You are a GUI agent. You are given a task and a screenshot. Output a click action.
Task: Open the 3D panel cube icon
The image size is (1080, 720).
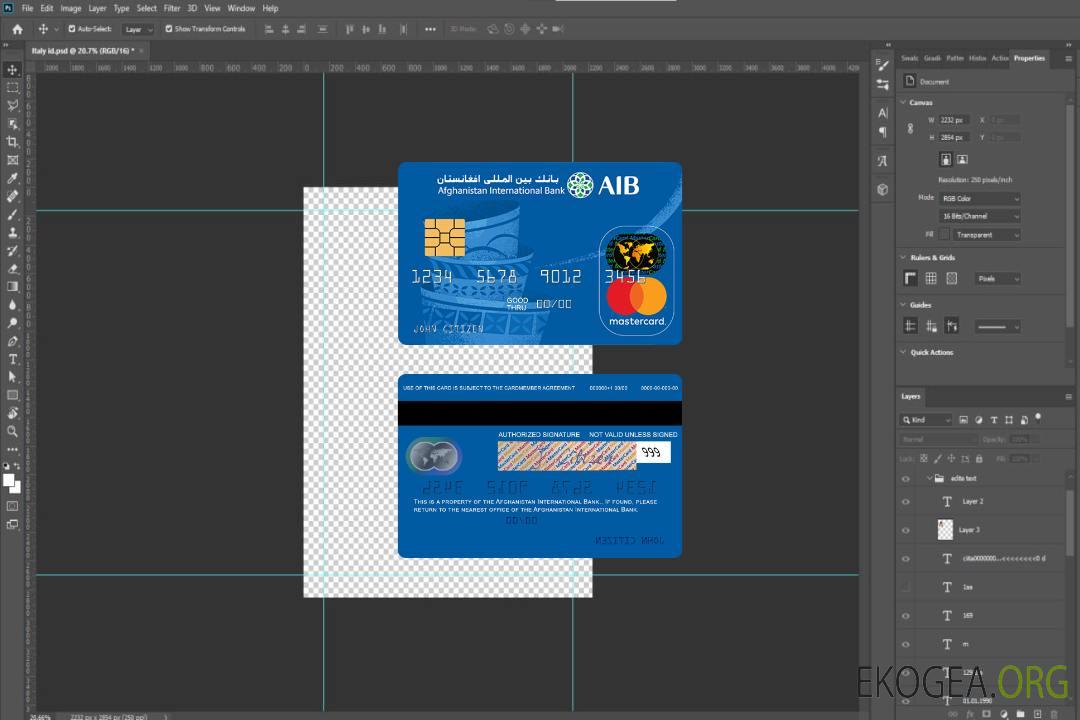coord(882,189)
